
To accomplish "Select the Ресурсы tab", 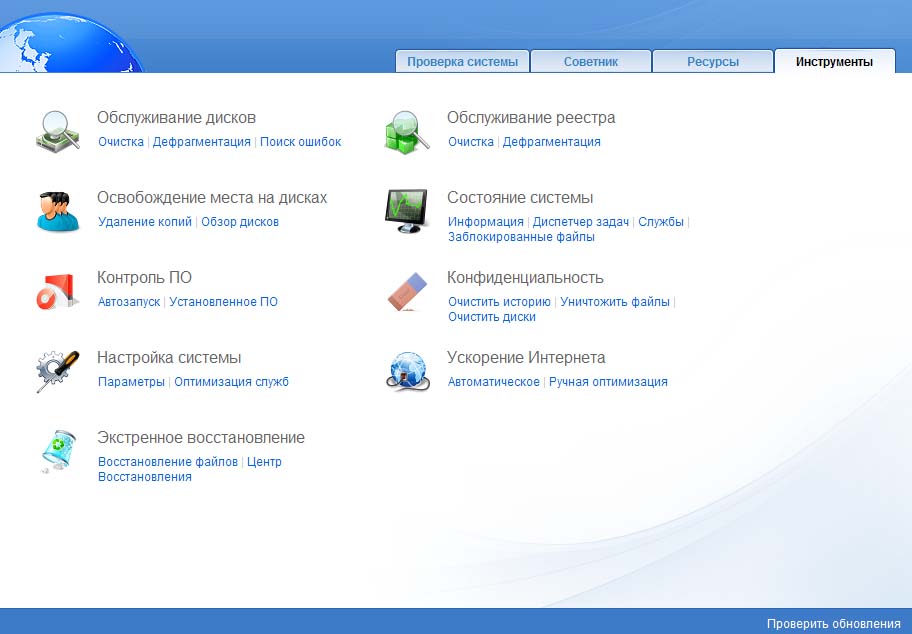I will (x=712, y=62).
